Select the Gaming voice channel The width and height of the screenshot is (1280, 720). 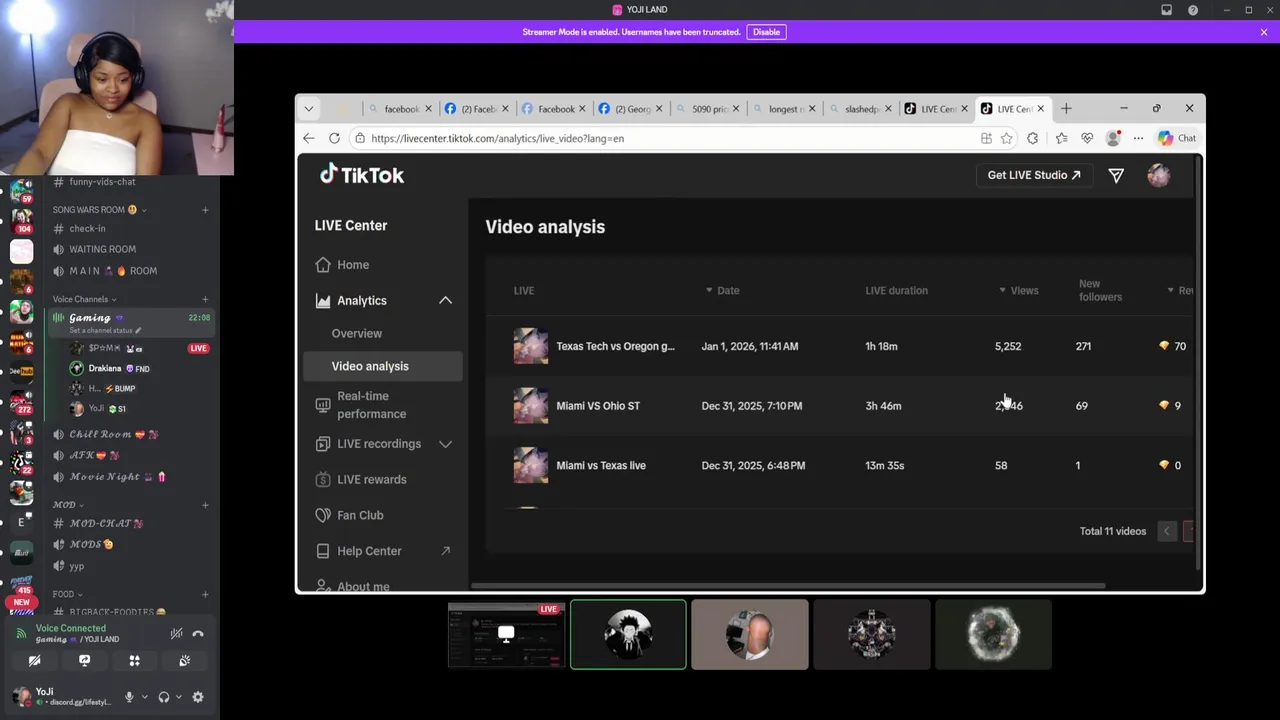130,322
